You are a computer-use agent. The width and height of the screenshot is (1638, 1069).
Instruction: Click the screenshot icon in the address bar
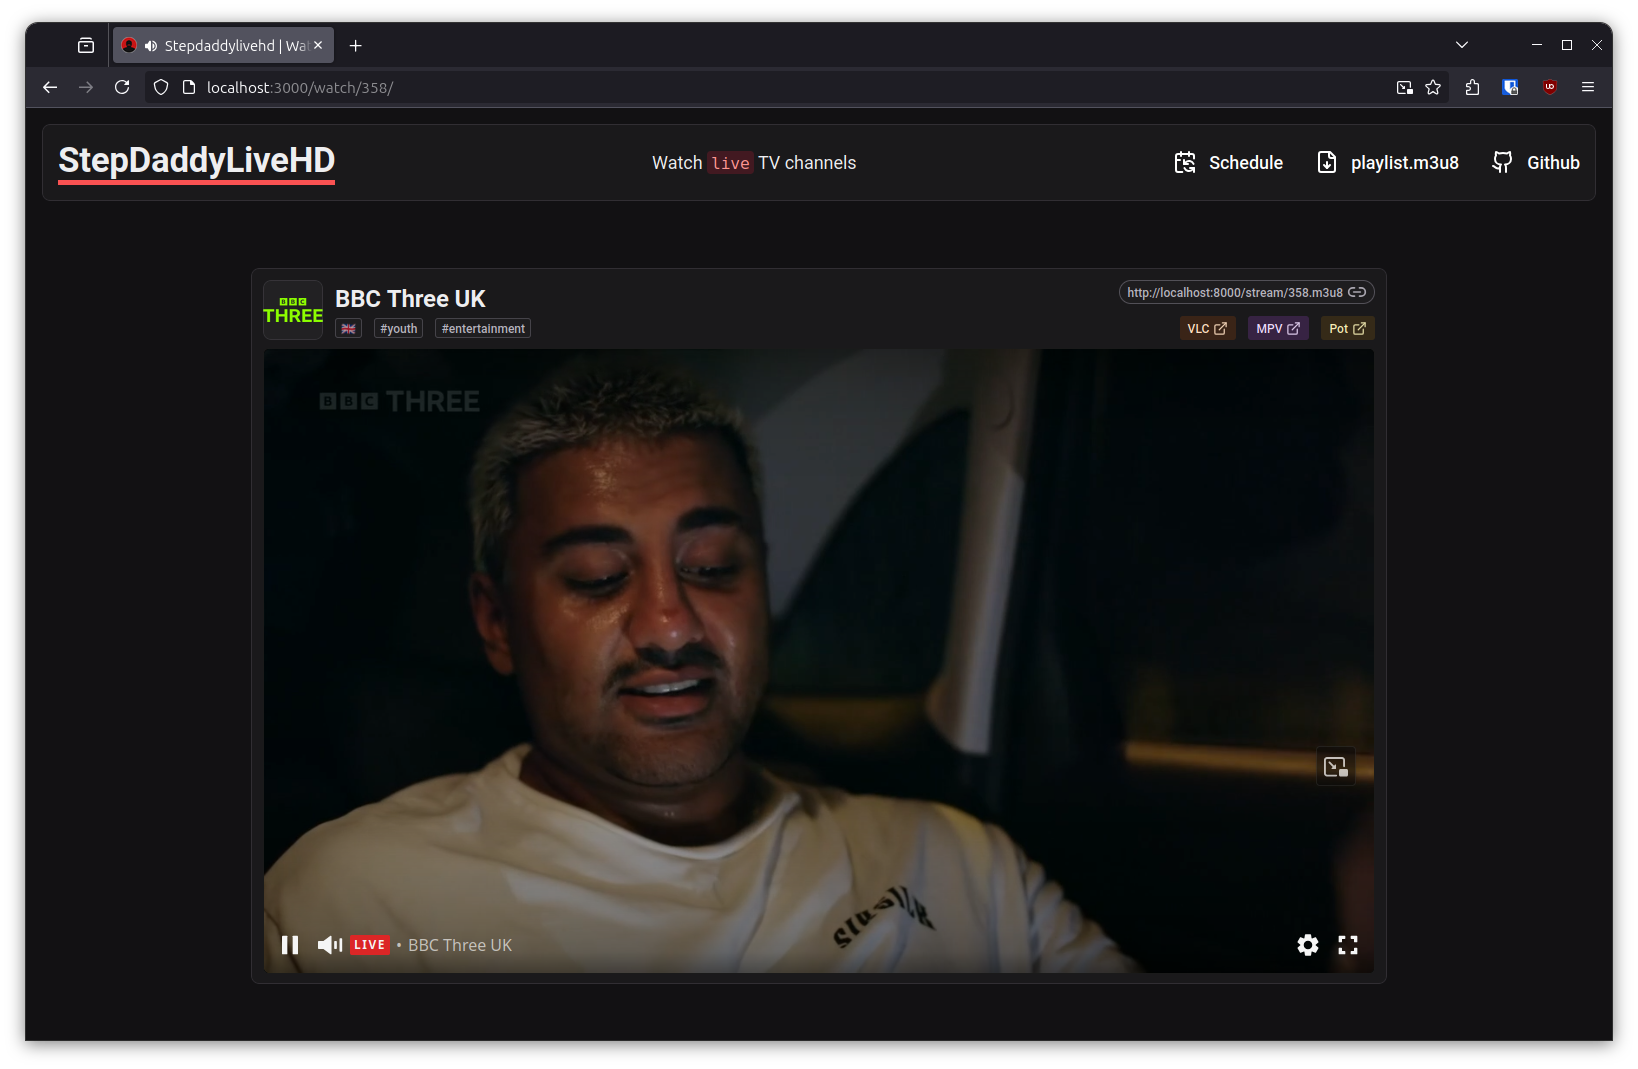tap(1404, 87)
